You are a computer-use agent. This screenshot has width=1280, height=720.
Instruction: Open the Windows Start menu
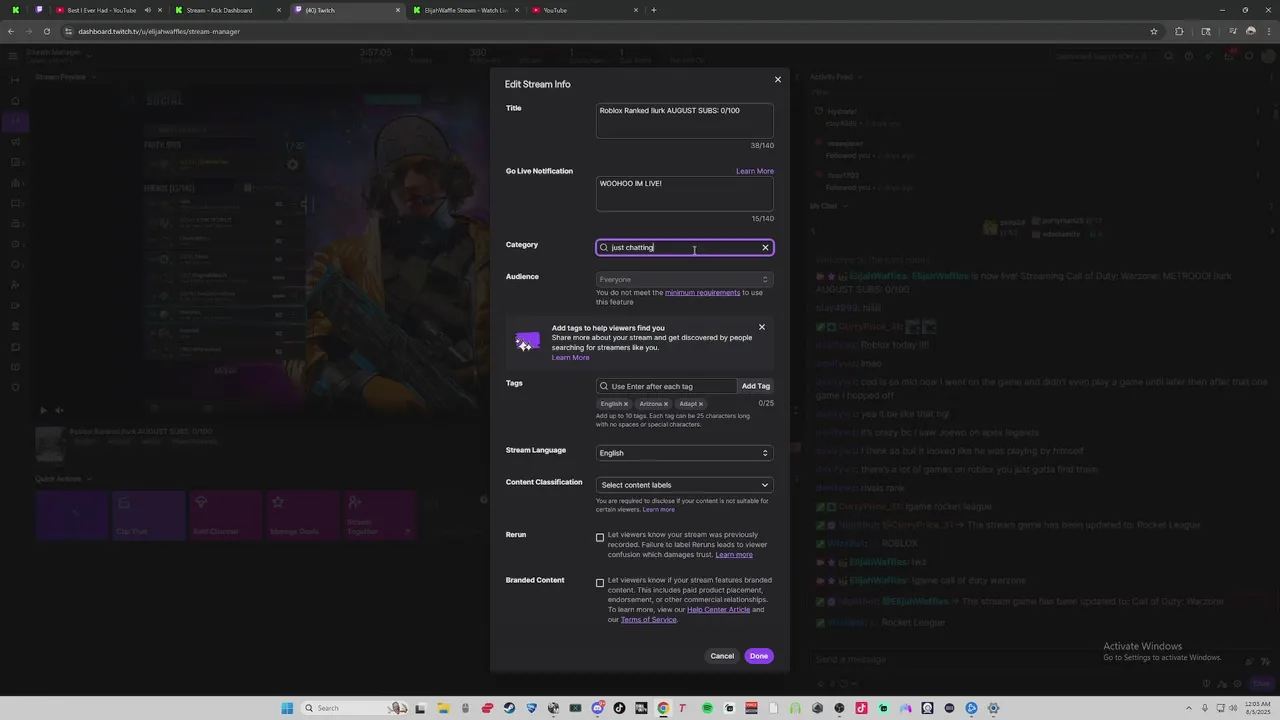pos(287,708)
